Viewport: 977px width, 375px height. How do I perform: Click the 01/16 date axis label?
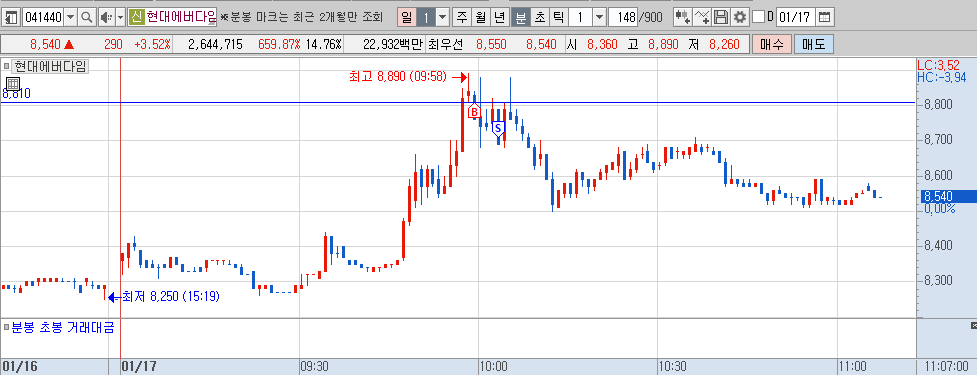(x=19, y=366)
